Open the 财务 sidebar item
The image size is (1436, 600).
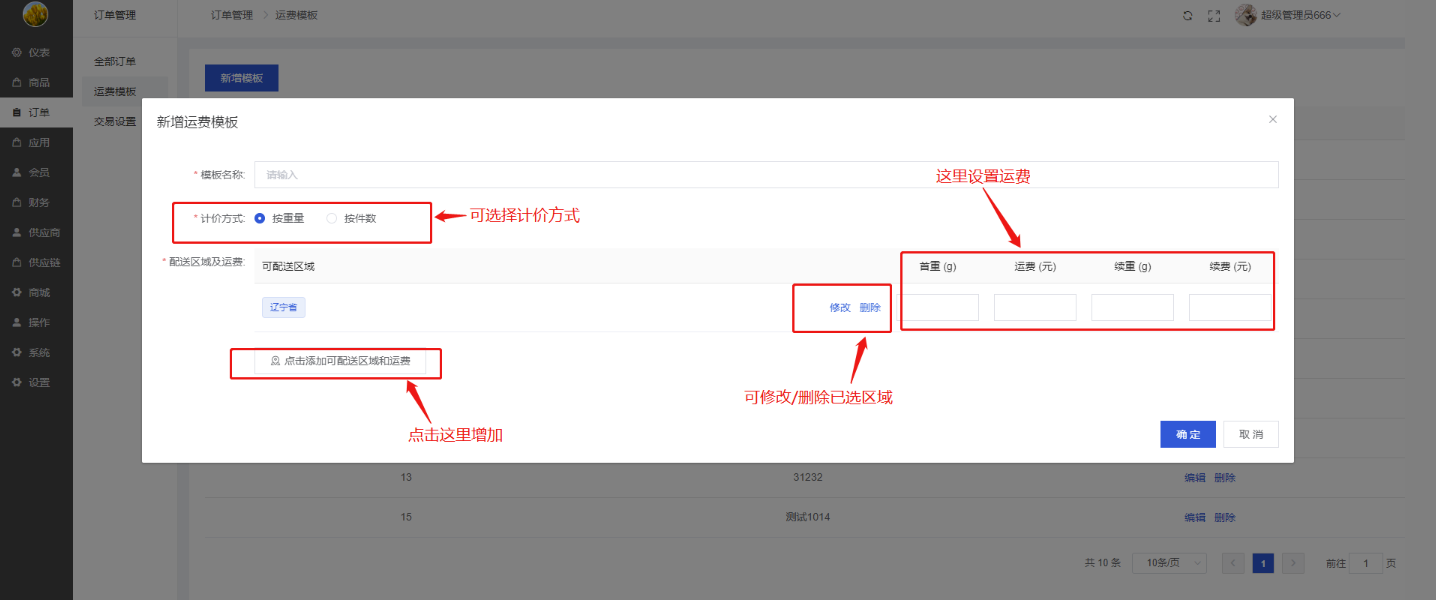pos(37,202)
